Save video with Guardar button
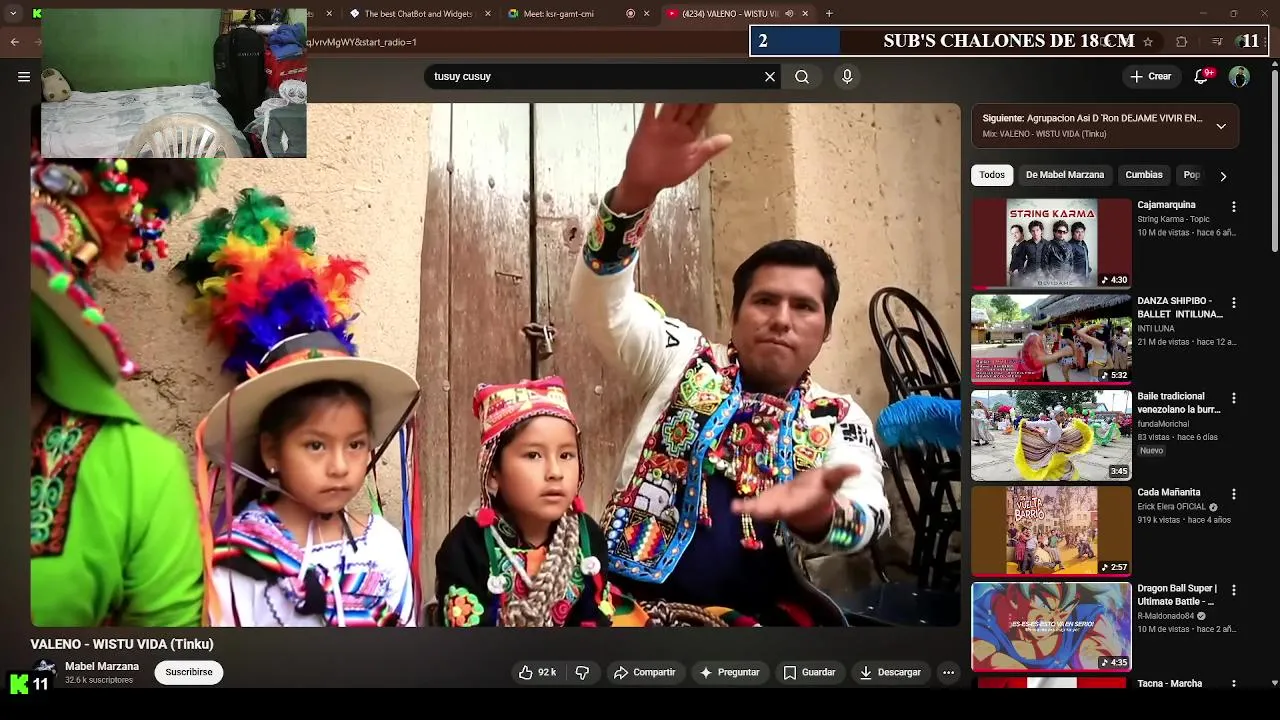Viewport: 1280px width, 720px height. 809,673
